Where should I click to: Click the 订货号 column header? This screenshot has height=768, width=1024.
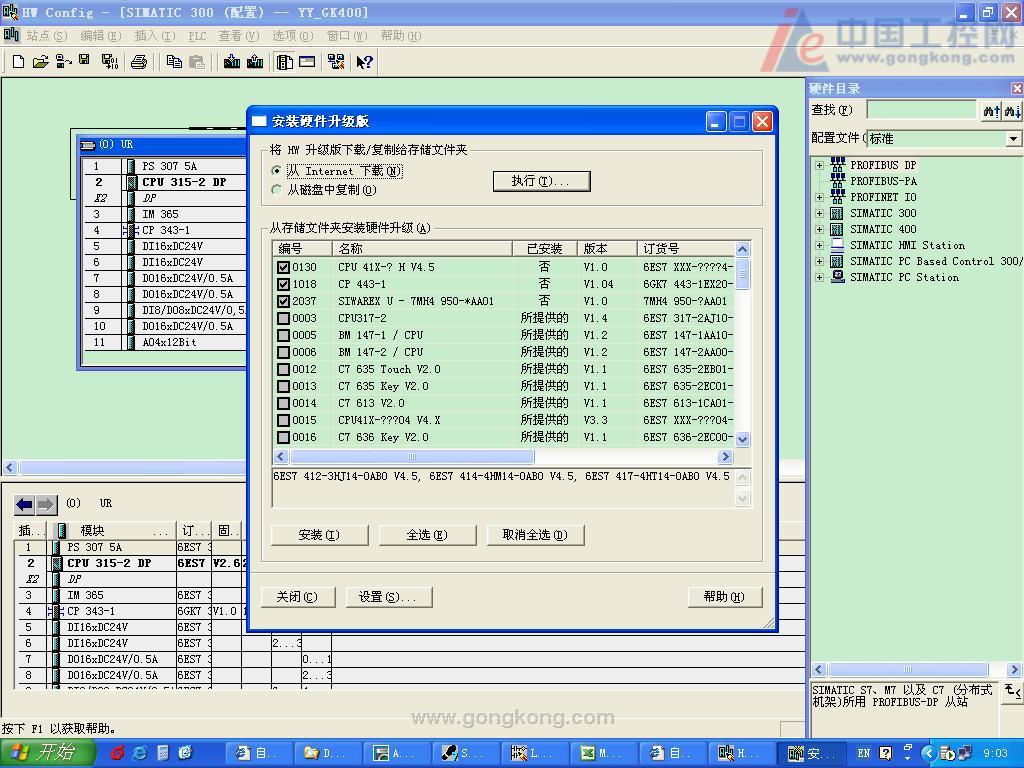(x=685, y=249)
